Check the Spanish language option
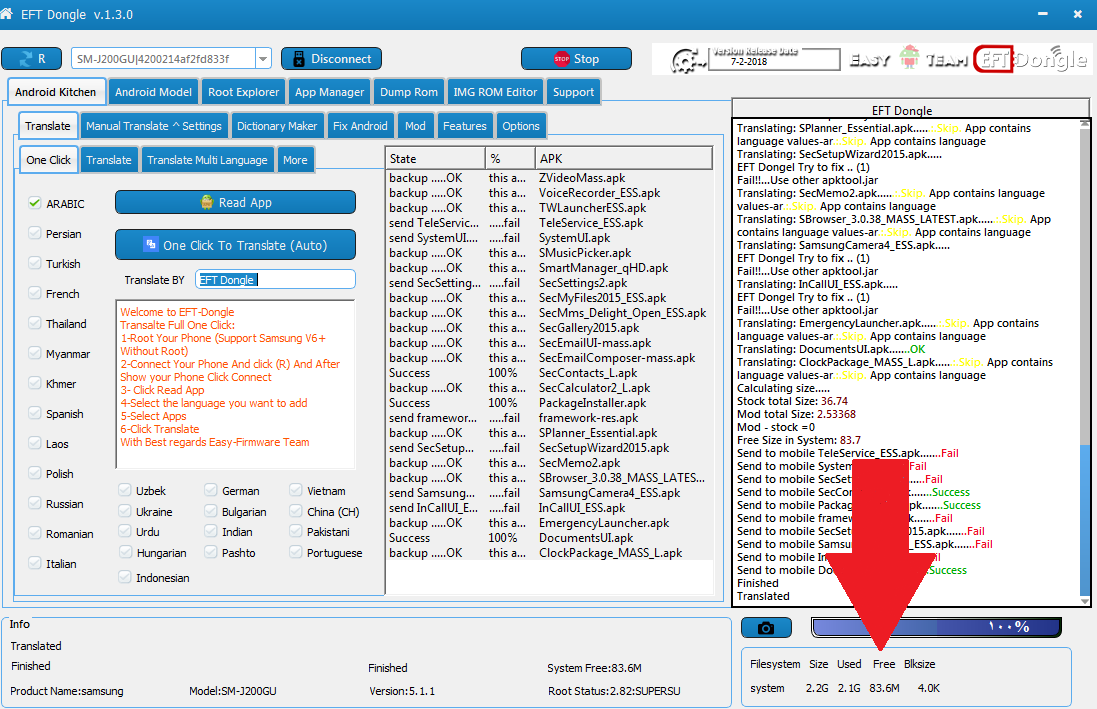This screenshot has height=709, width=1097. click(34, 414)
